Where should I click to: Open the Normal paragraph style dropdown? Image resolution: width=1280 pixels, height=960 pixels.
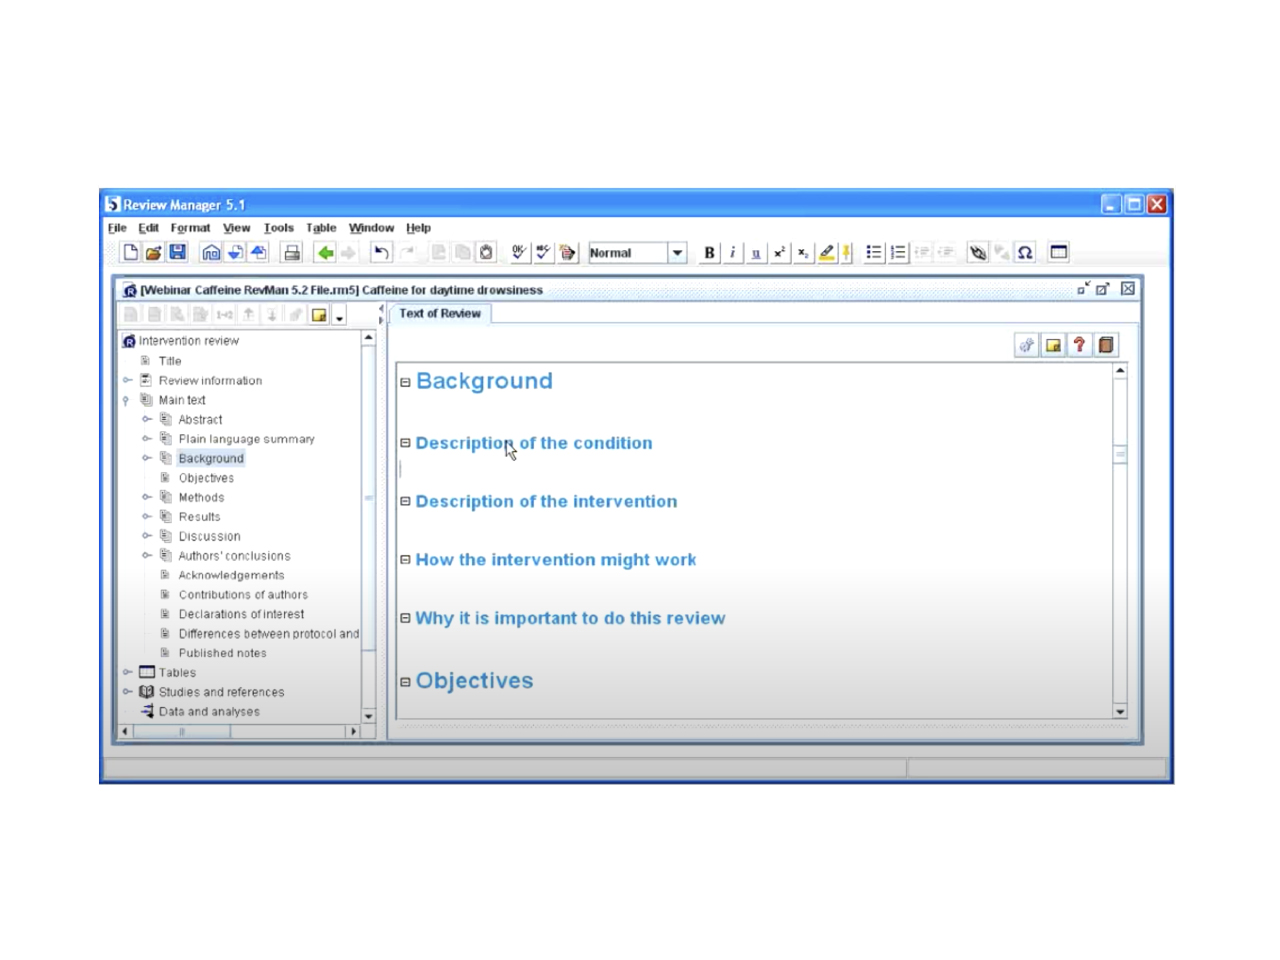pyautogui.click(x=677, y=253)
